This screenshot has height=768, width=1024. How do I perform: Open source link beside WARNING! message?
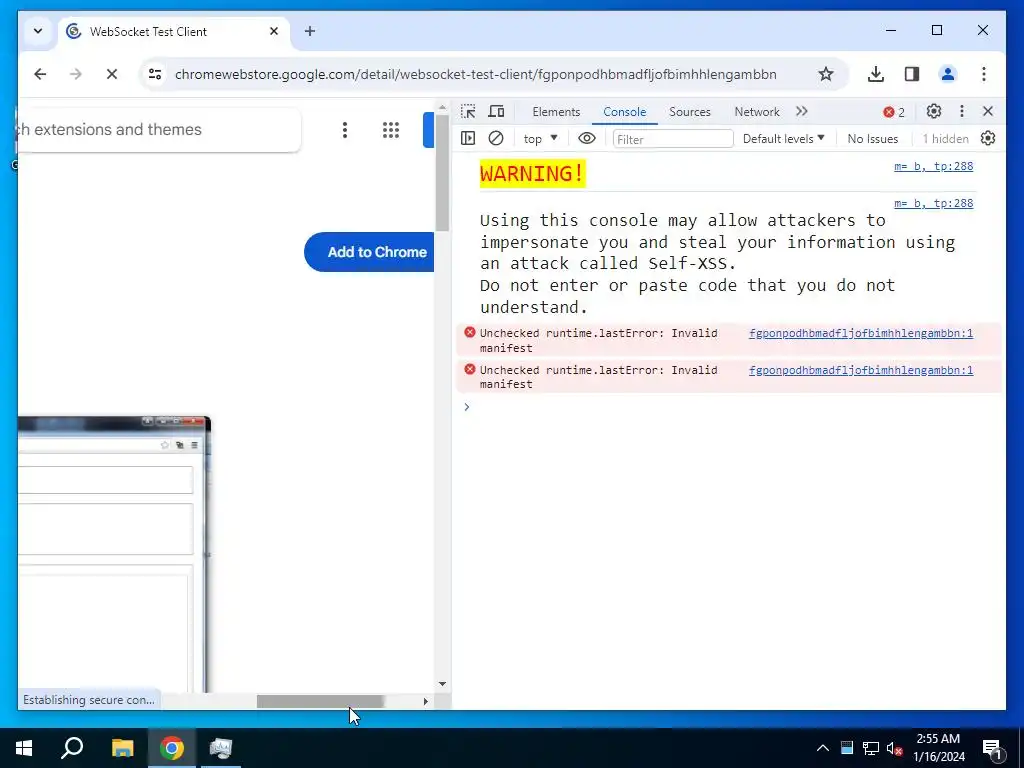point(933,167)
